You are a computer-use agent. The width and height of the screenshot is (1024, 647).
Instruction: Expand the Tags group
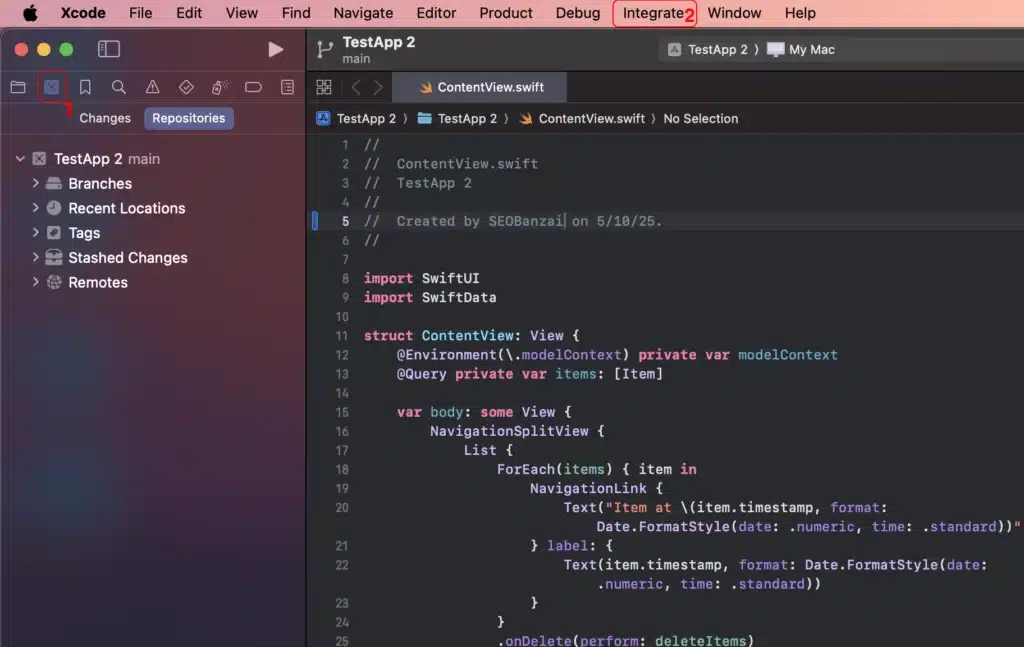[35, 232]
